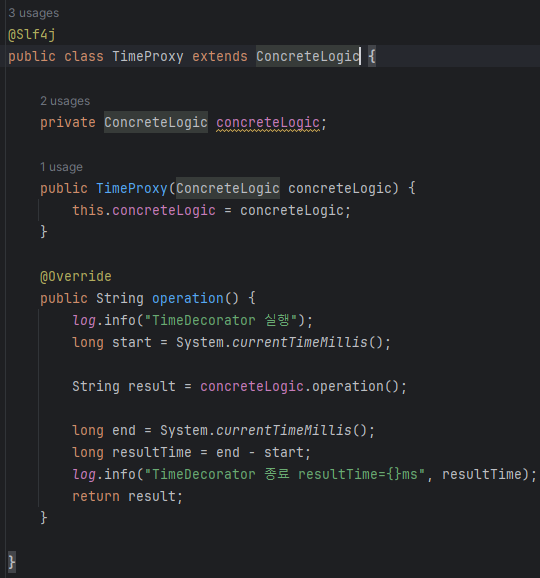The image size is (540, 578).
Task: Click System on the "long start" line
Action: tap(200, 342)
